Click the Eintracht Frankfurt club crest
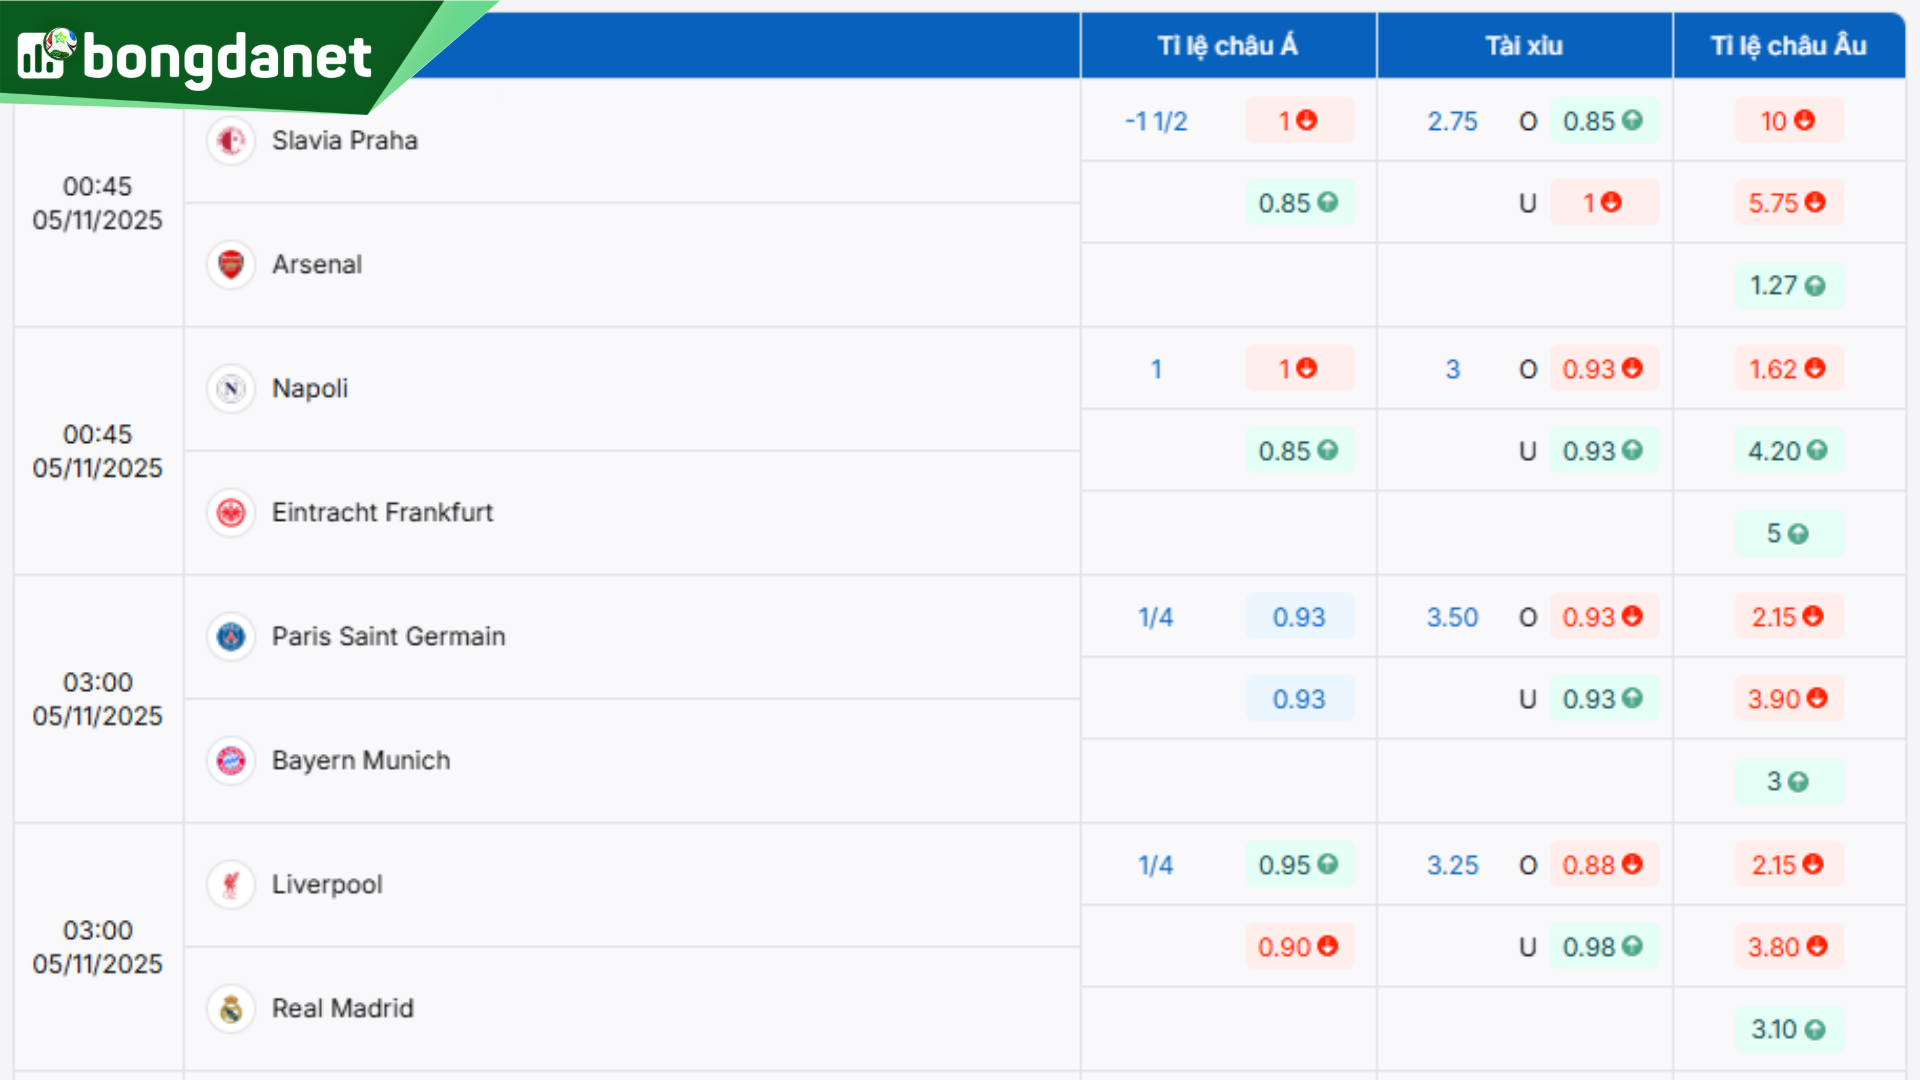1920x1080 pixels. [231, 513]
